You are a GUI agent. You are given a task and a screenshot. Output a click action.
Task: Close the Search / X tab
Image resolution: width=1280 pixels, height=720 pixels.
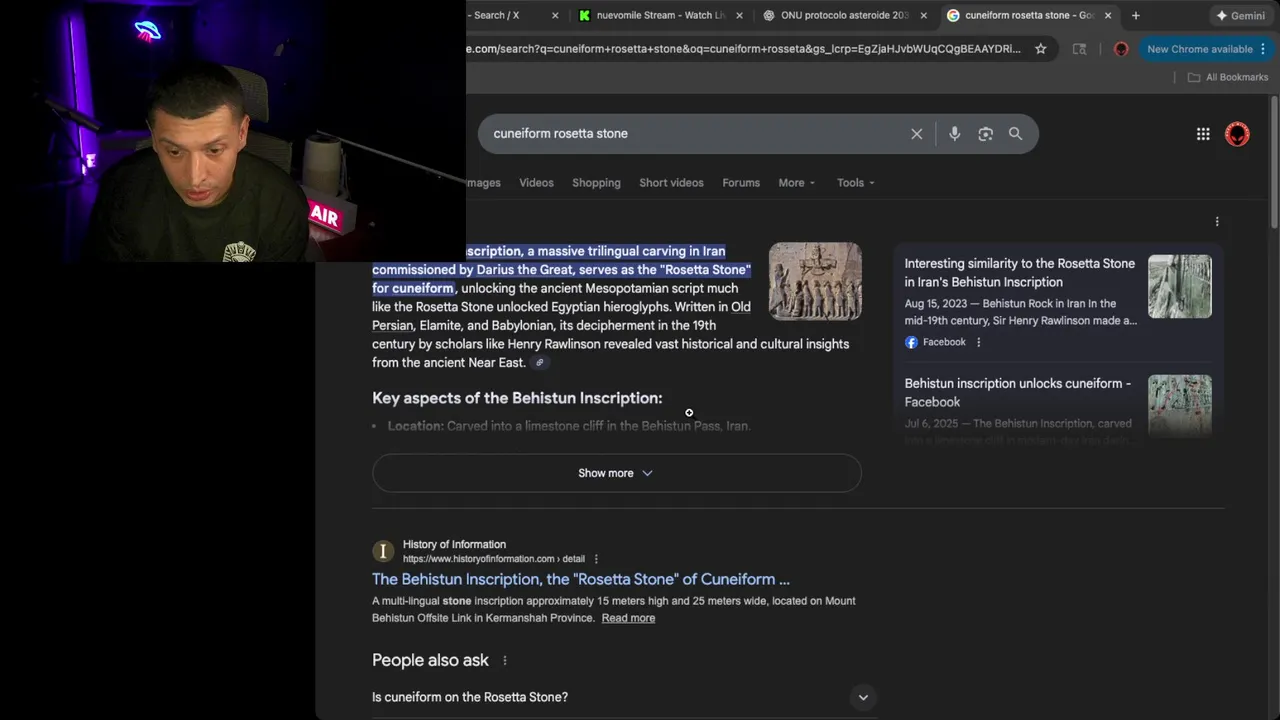[555, 15]
